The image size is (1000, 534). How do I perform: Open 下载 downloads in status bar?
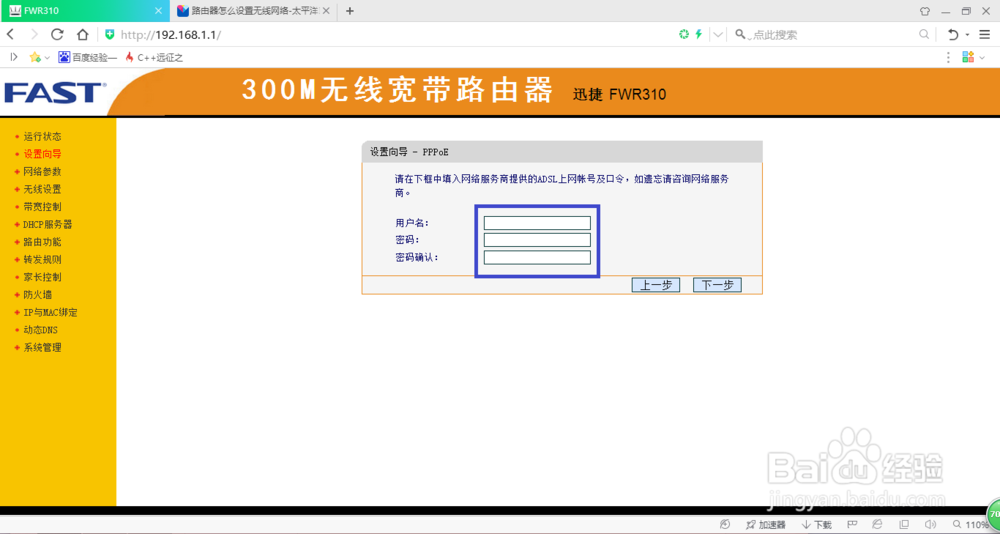coord(817,524)
